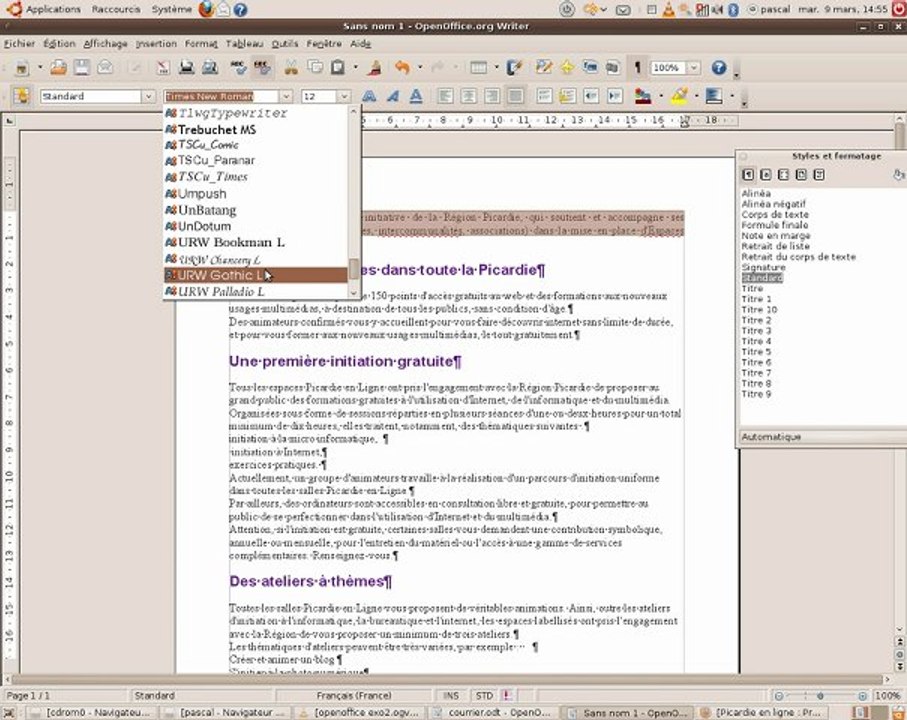Viewport: 907px width, 720px height.
Task: Center the paragraph
Action: 469,96
